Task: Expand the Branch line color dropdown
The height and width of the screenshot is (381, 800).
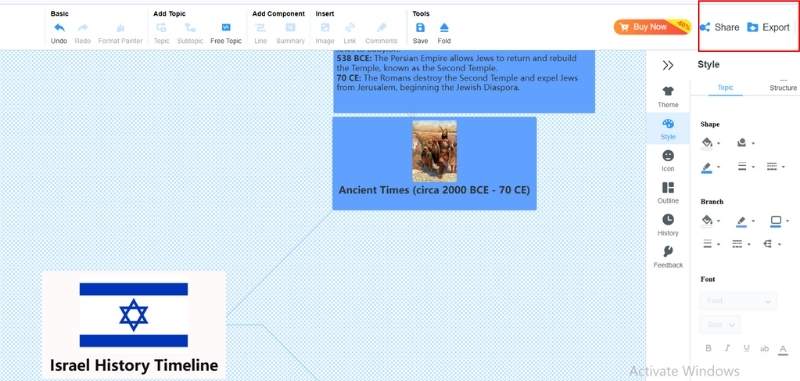Action: click(745, 221)
